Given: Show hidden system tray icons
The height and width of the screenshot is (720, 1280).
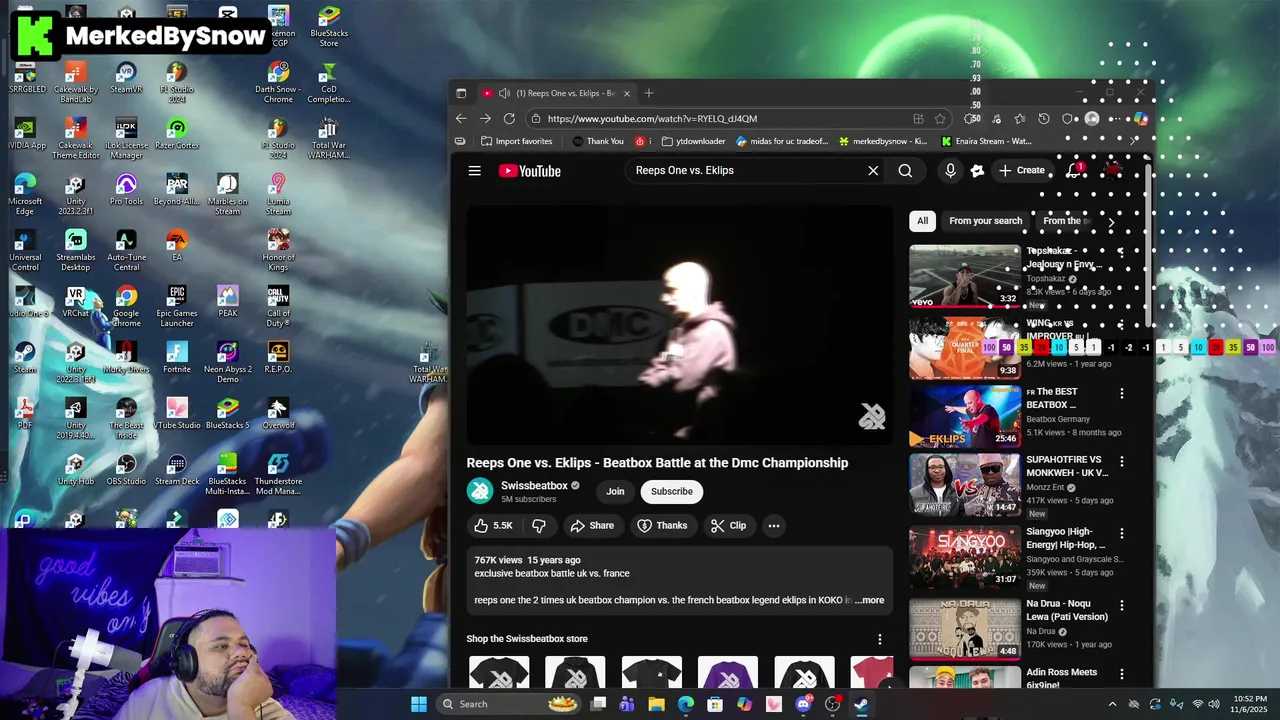Looking at the screenshot, I should coord(1111,704).
